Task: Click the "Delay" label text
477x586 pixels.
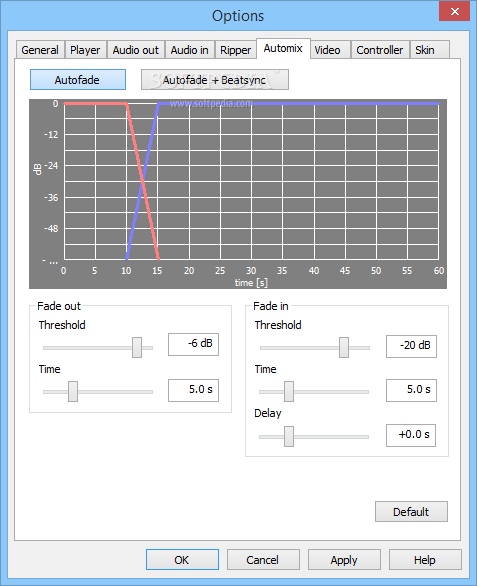Action: (268, 413)
